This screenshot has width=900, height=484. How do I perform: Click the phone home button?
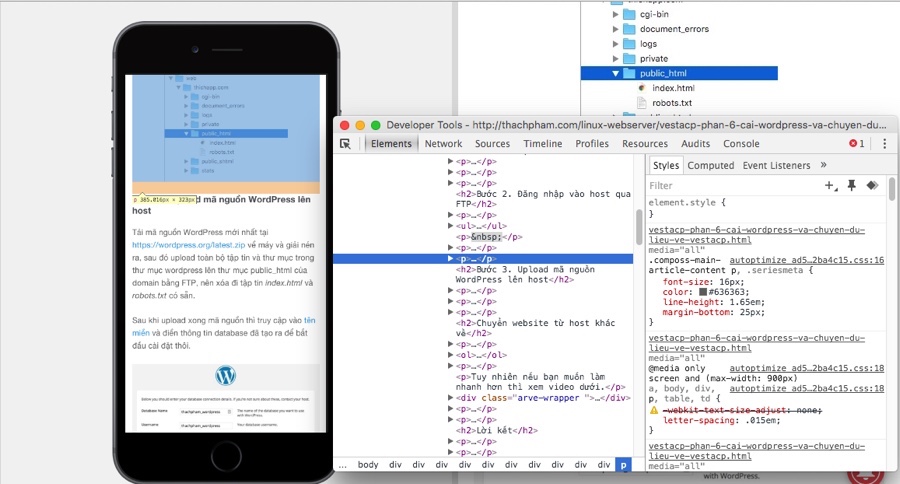[x=226, y=456]
